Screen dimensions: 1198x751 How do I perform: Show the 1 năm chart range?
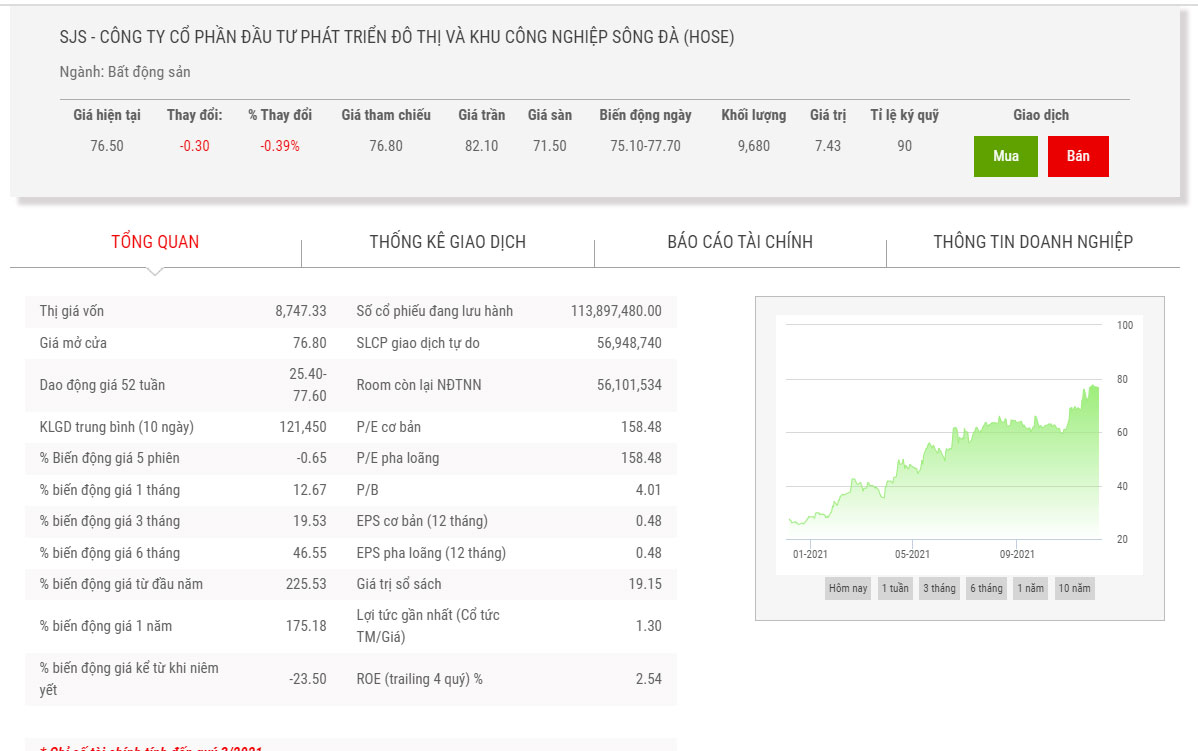point(1030,588)
